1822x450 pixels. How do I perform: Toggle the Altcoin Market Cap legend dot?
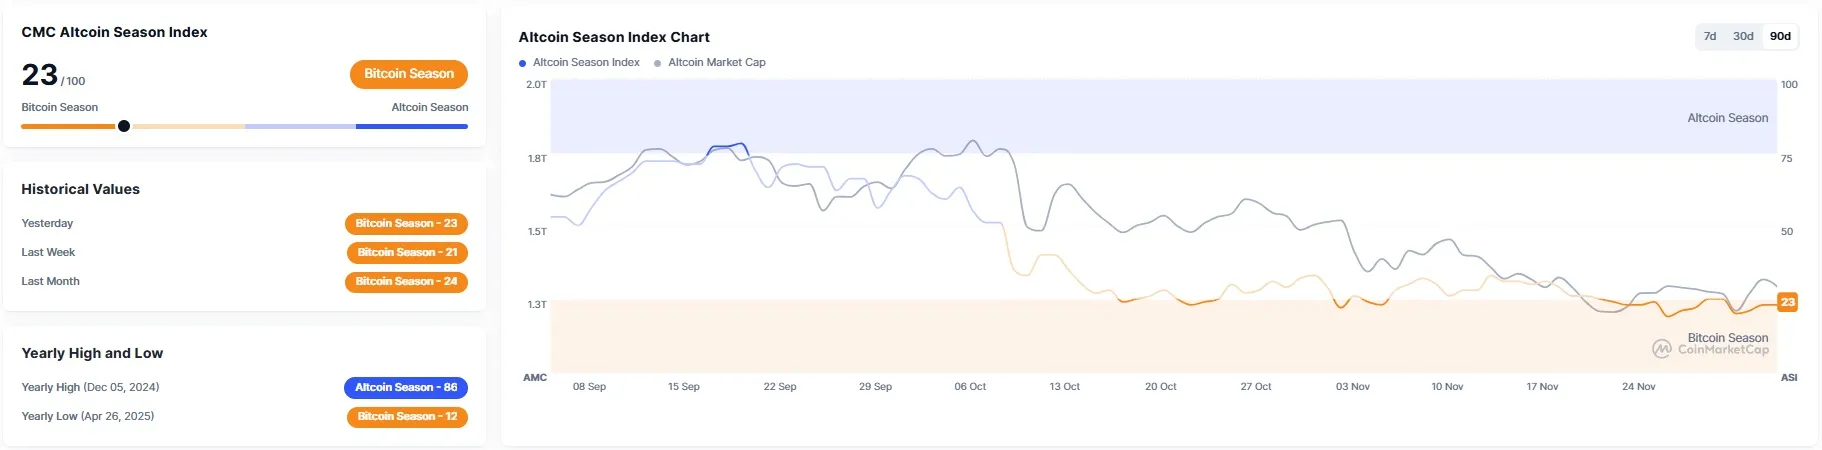pyautogui.click(x=657, y=63)
